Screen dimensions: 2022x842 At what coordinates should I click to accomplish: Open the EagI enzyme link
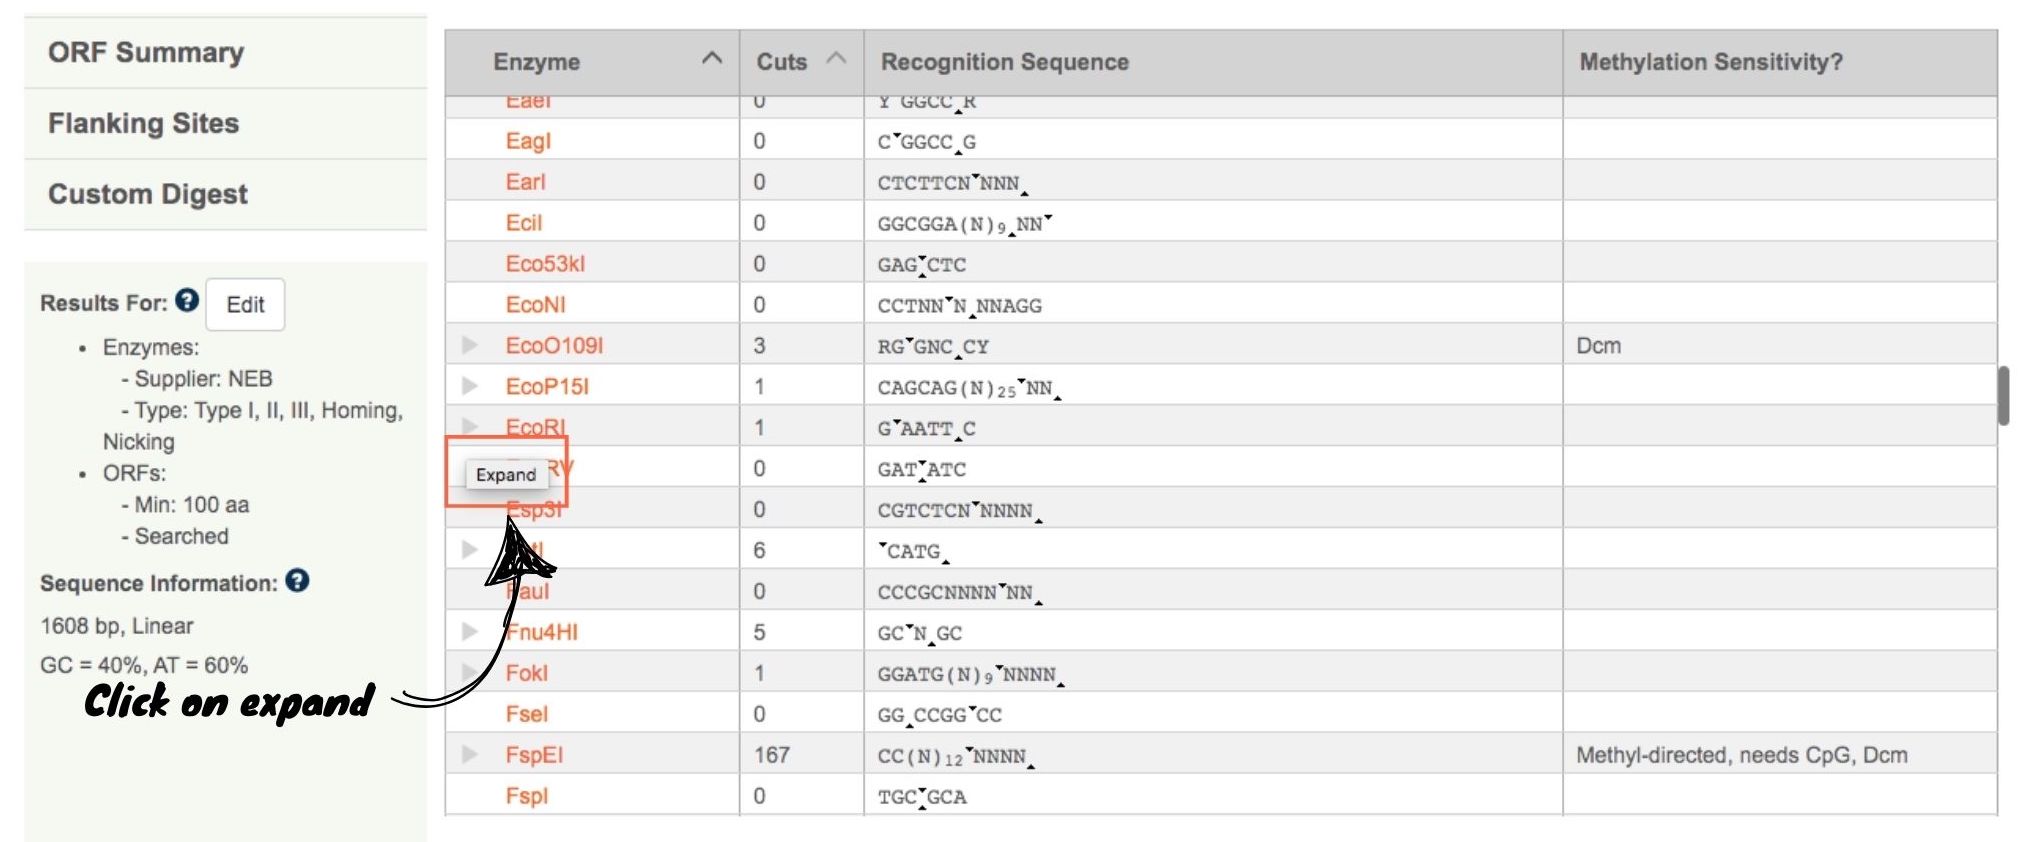click(x=528, y=141)
